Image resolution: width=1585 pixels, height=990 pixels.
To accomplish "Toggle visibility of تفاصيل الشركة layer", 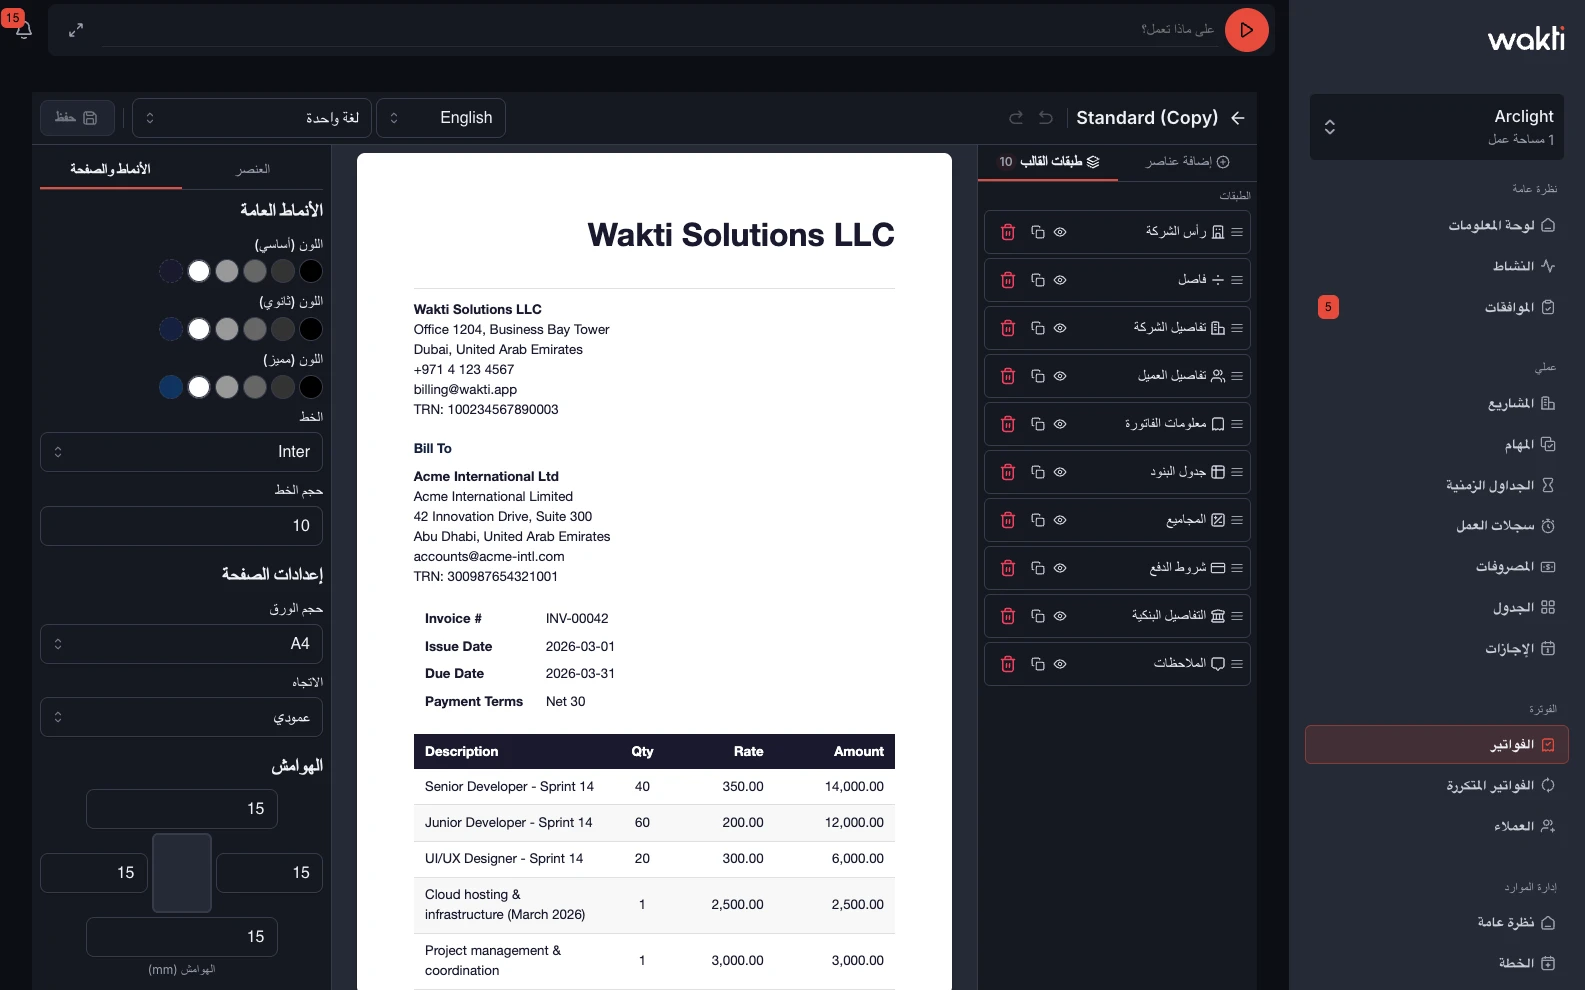I will coord(1060,328).
